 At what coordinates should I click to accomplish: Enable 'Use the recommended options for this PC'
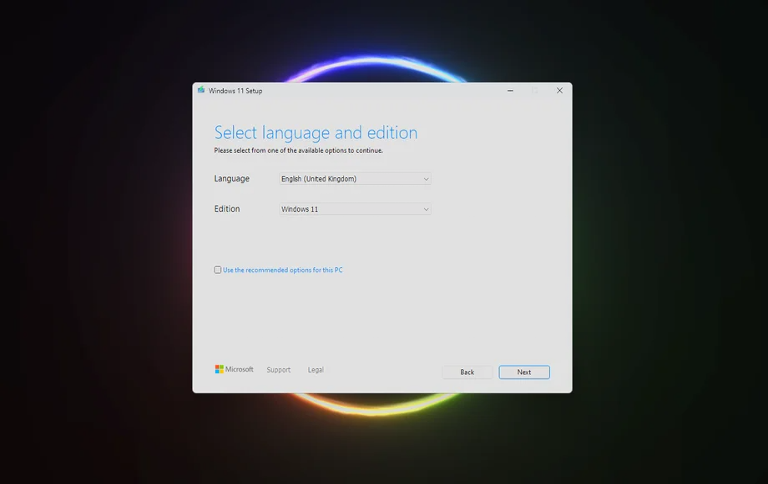(217, 270)
